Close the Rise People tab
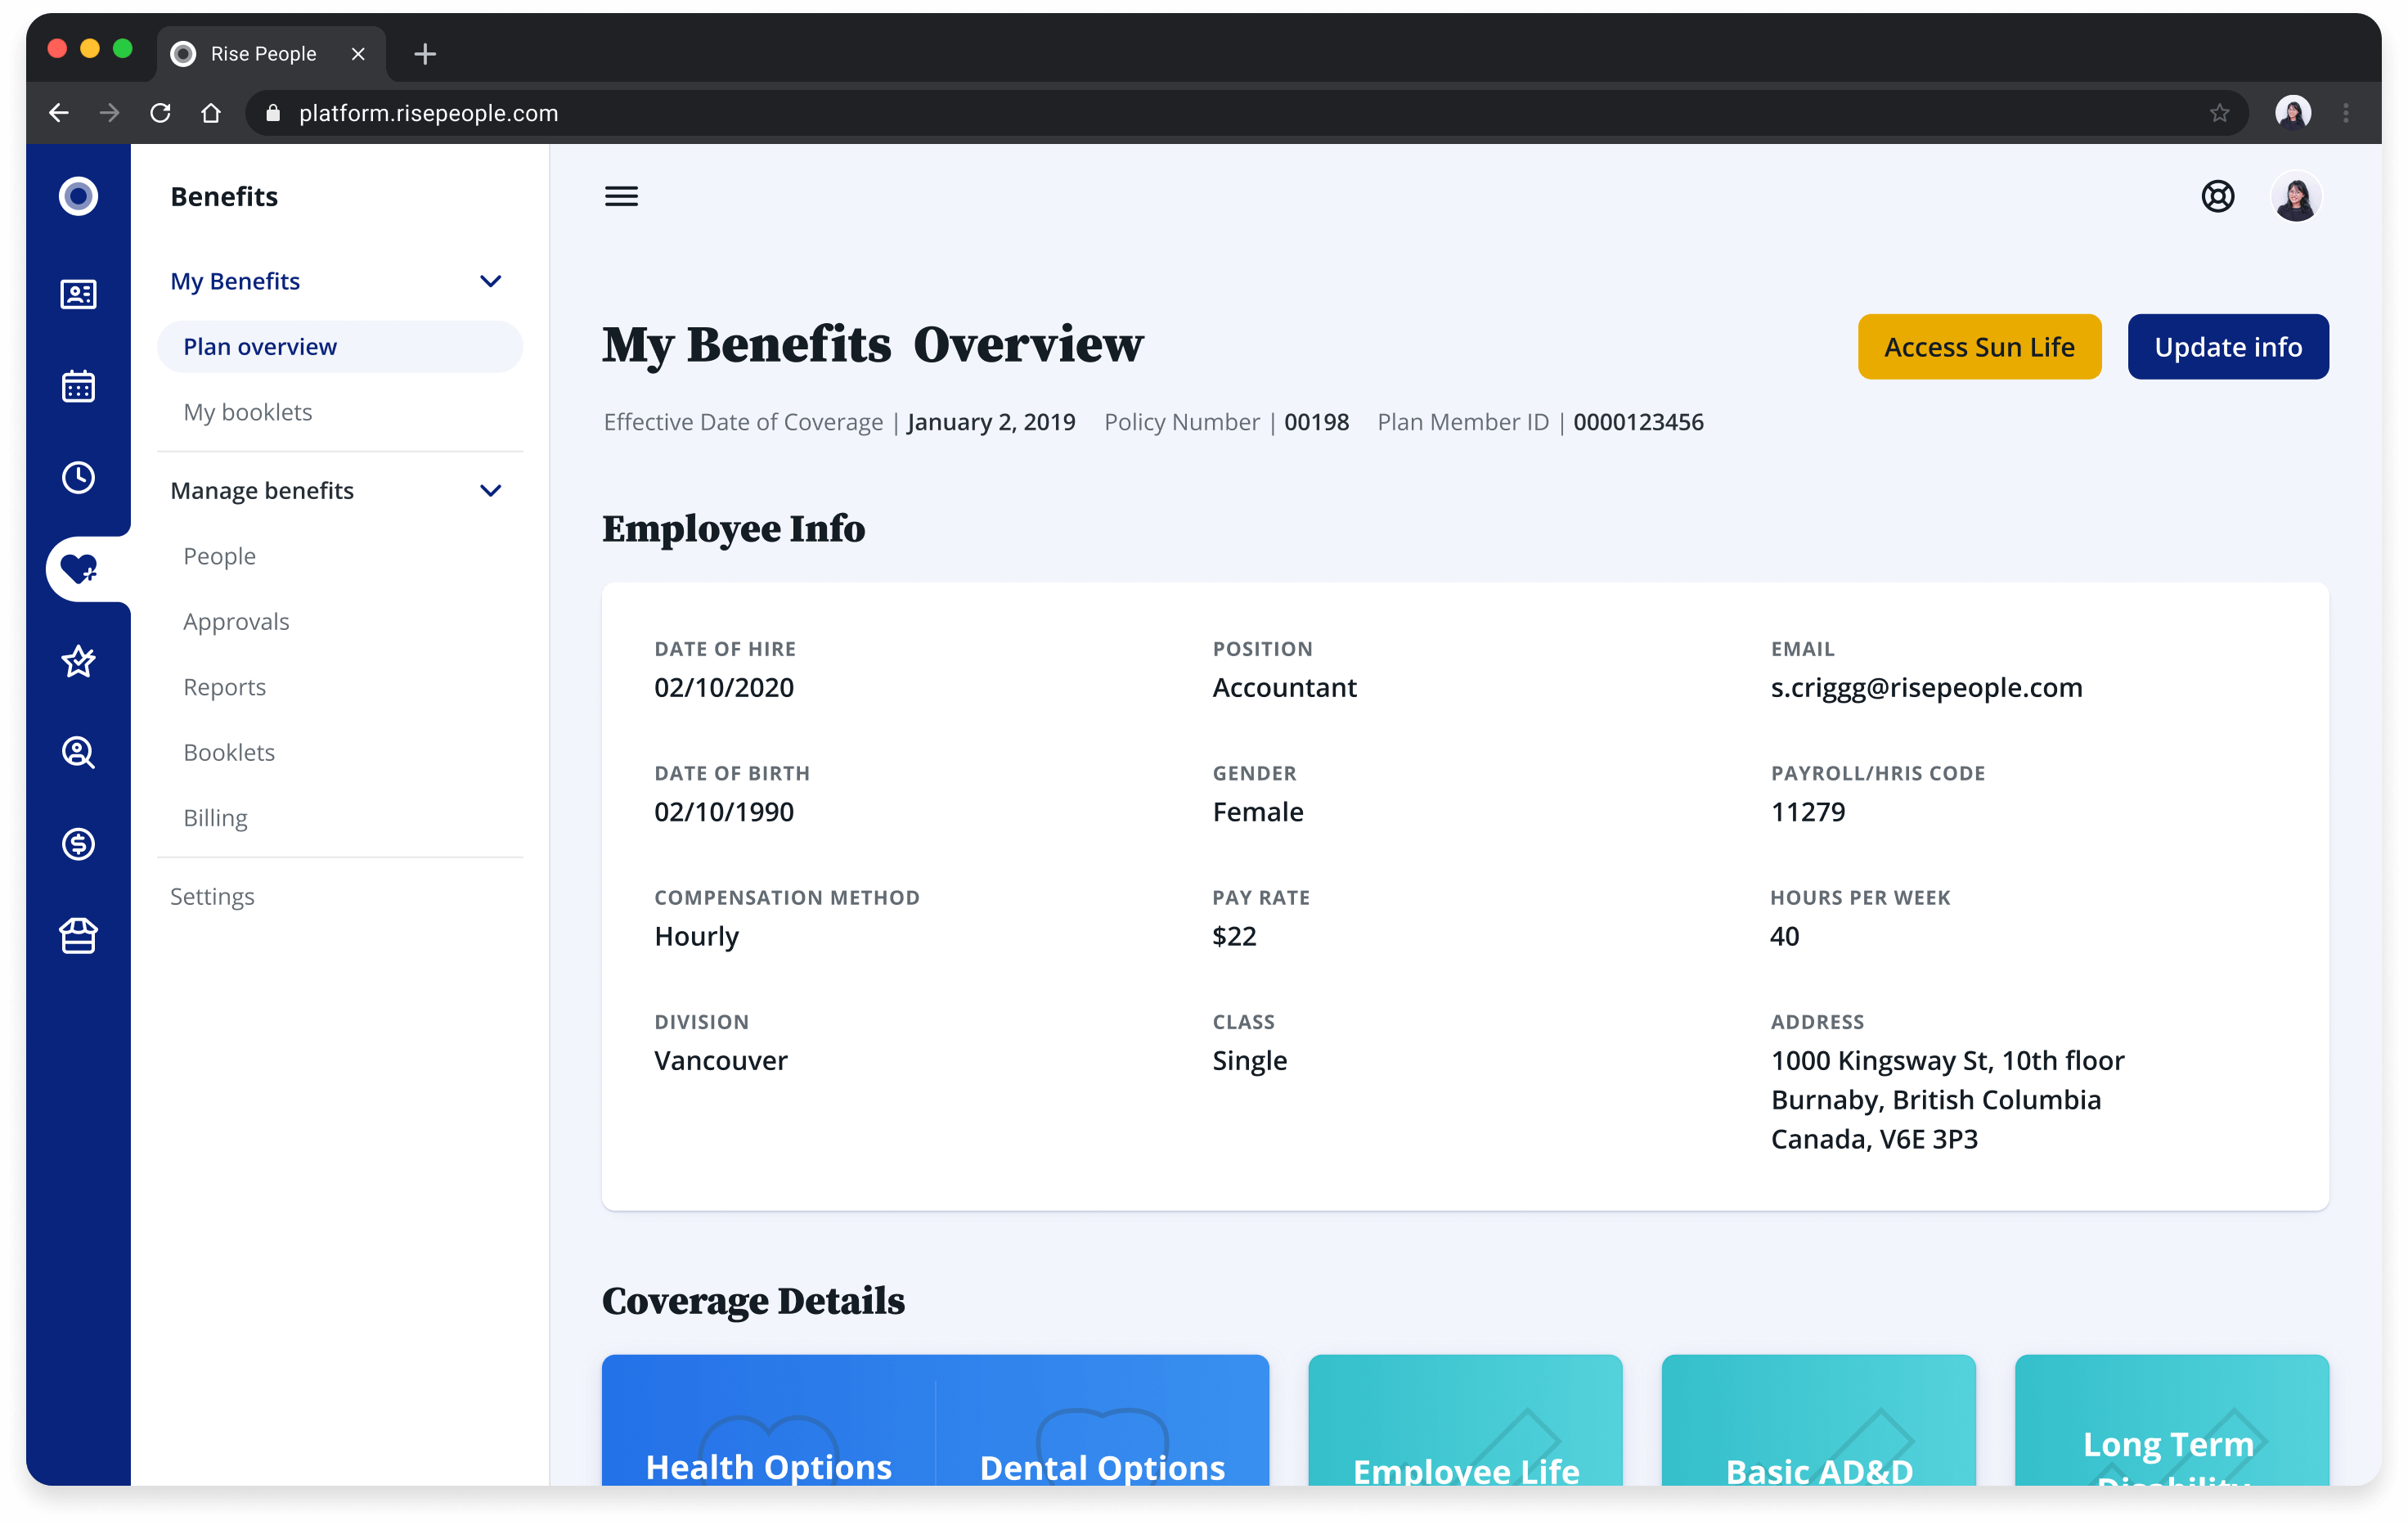This screenshot has width=2408, height=1525. tap(358, 54)
